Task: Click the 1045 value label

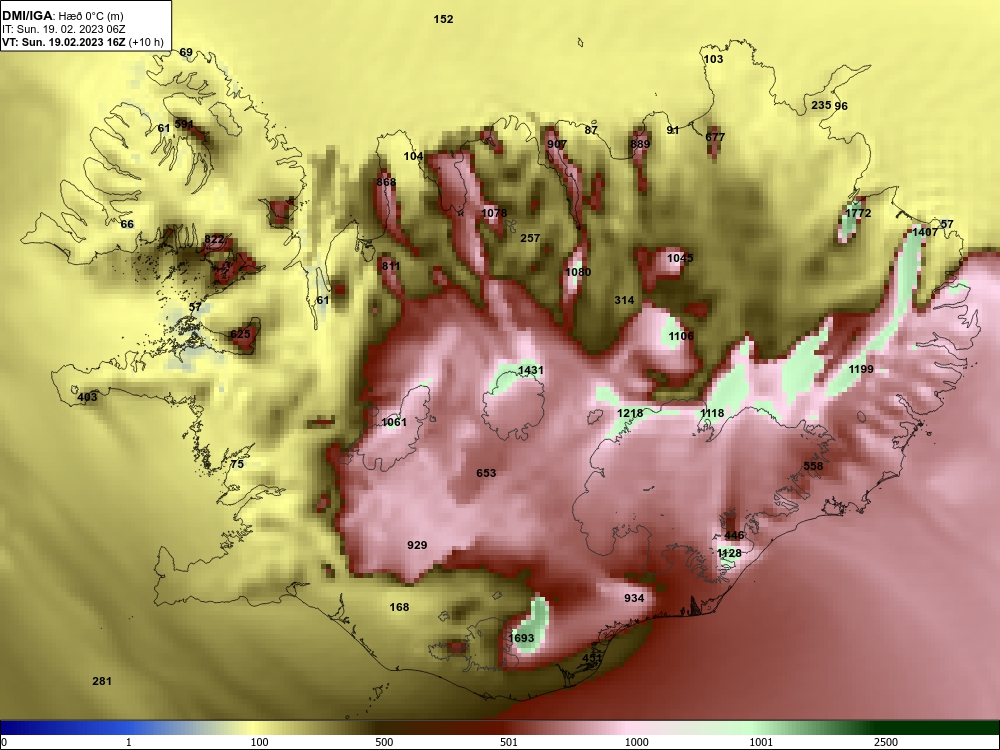Action: (x=680, y=258)
